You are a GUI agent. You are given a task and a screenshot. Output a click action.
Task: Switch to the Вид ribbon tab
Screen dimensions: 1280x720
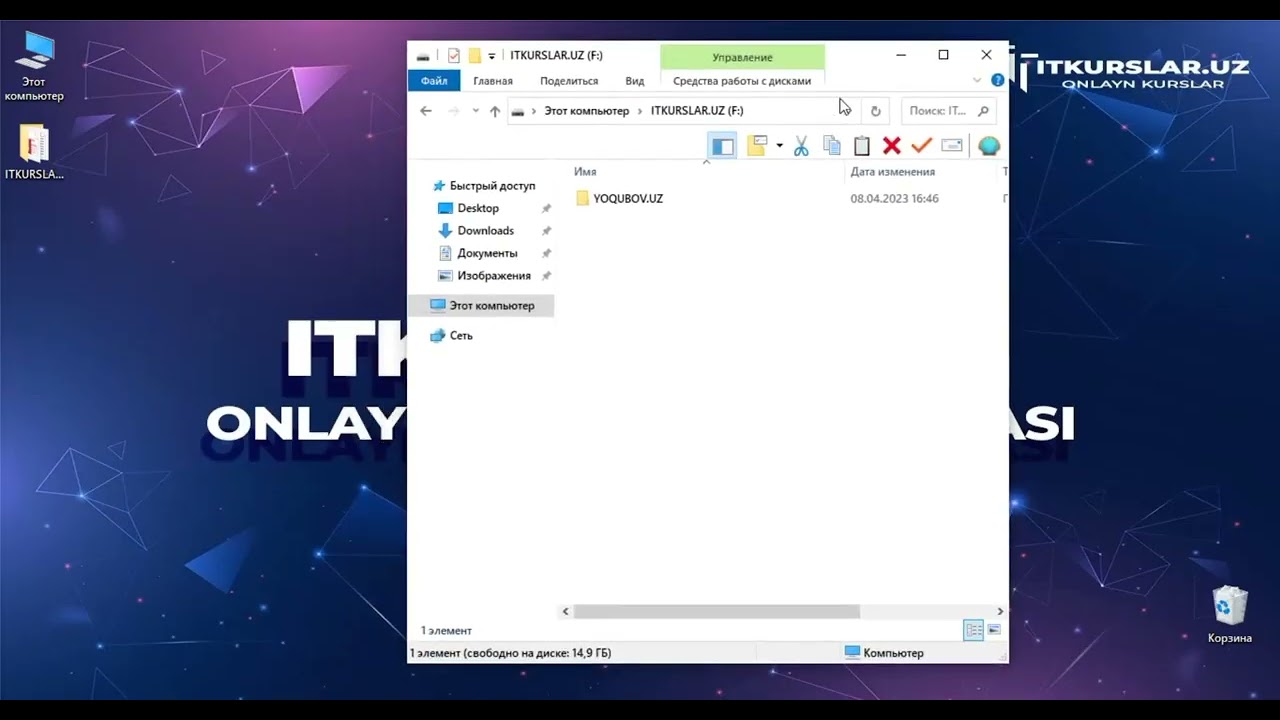tap(635, 81)
